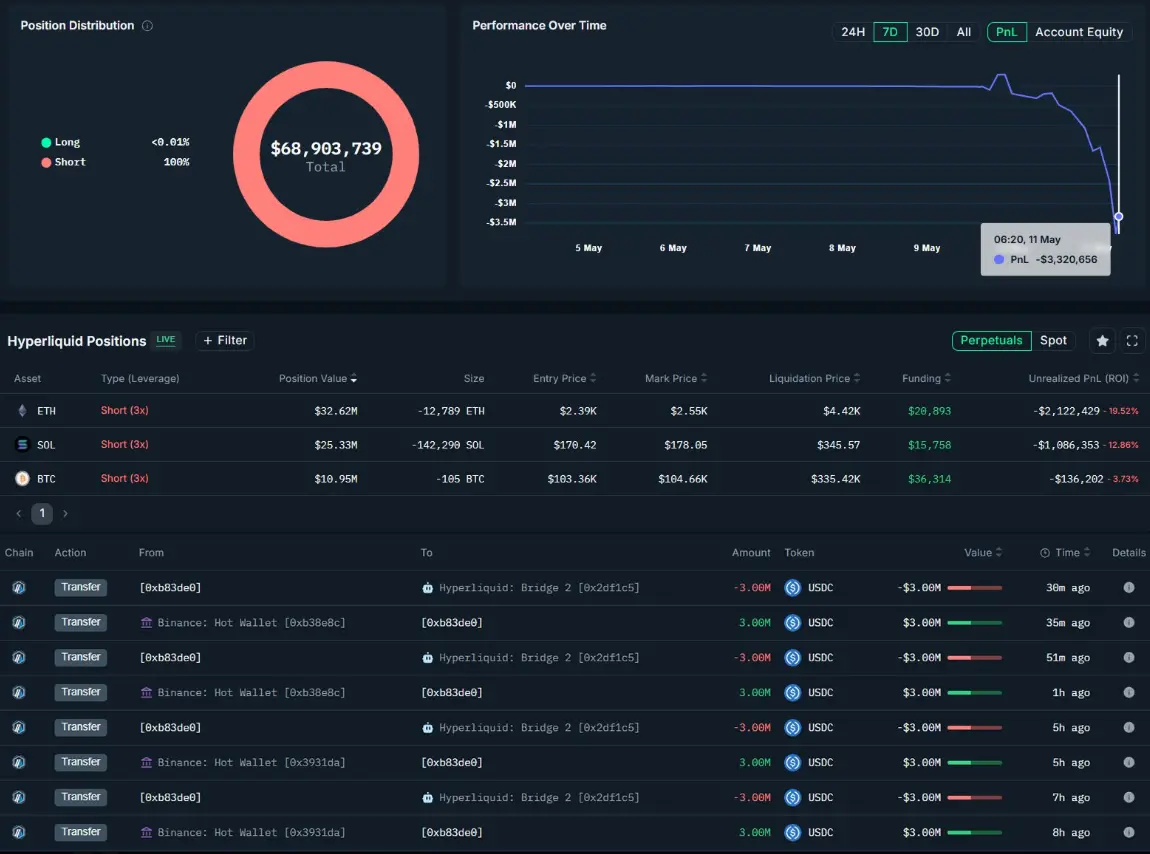This screenshot has width=1150, height=854.
Task: Click the LIVE badge next to positions title
Action: [x=166, y=340]
